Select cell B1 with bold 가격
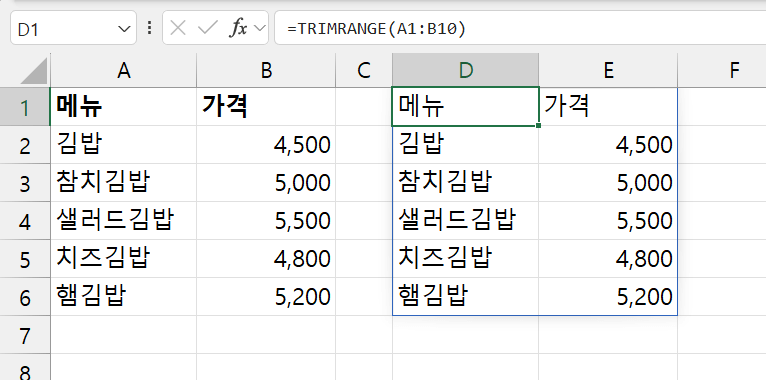 [x=266, y=107]
